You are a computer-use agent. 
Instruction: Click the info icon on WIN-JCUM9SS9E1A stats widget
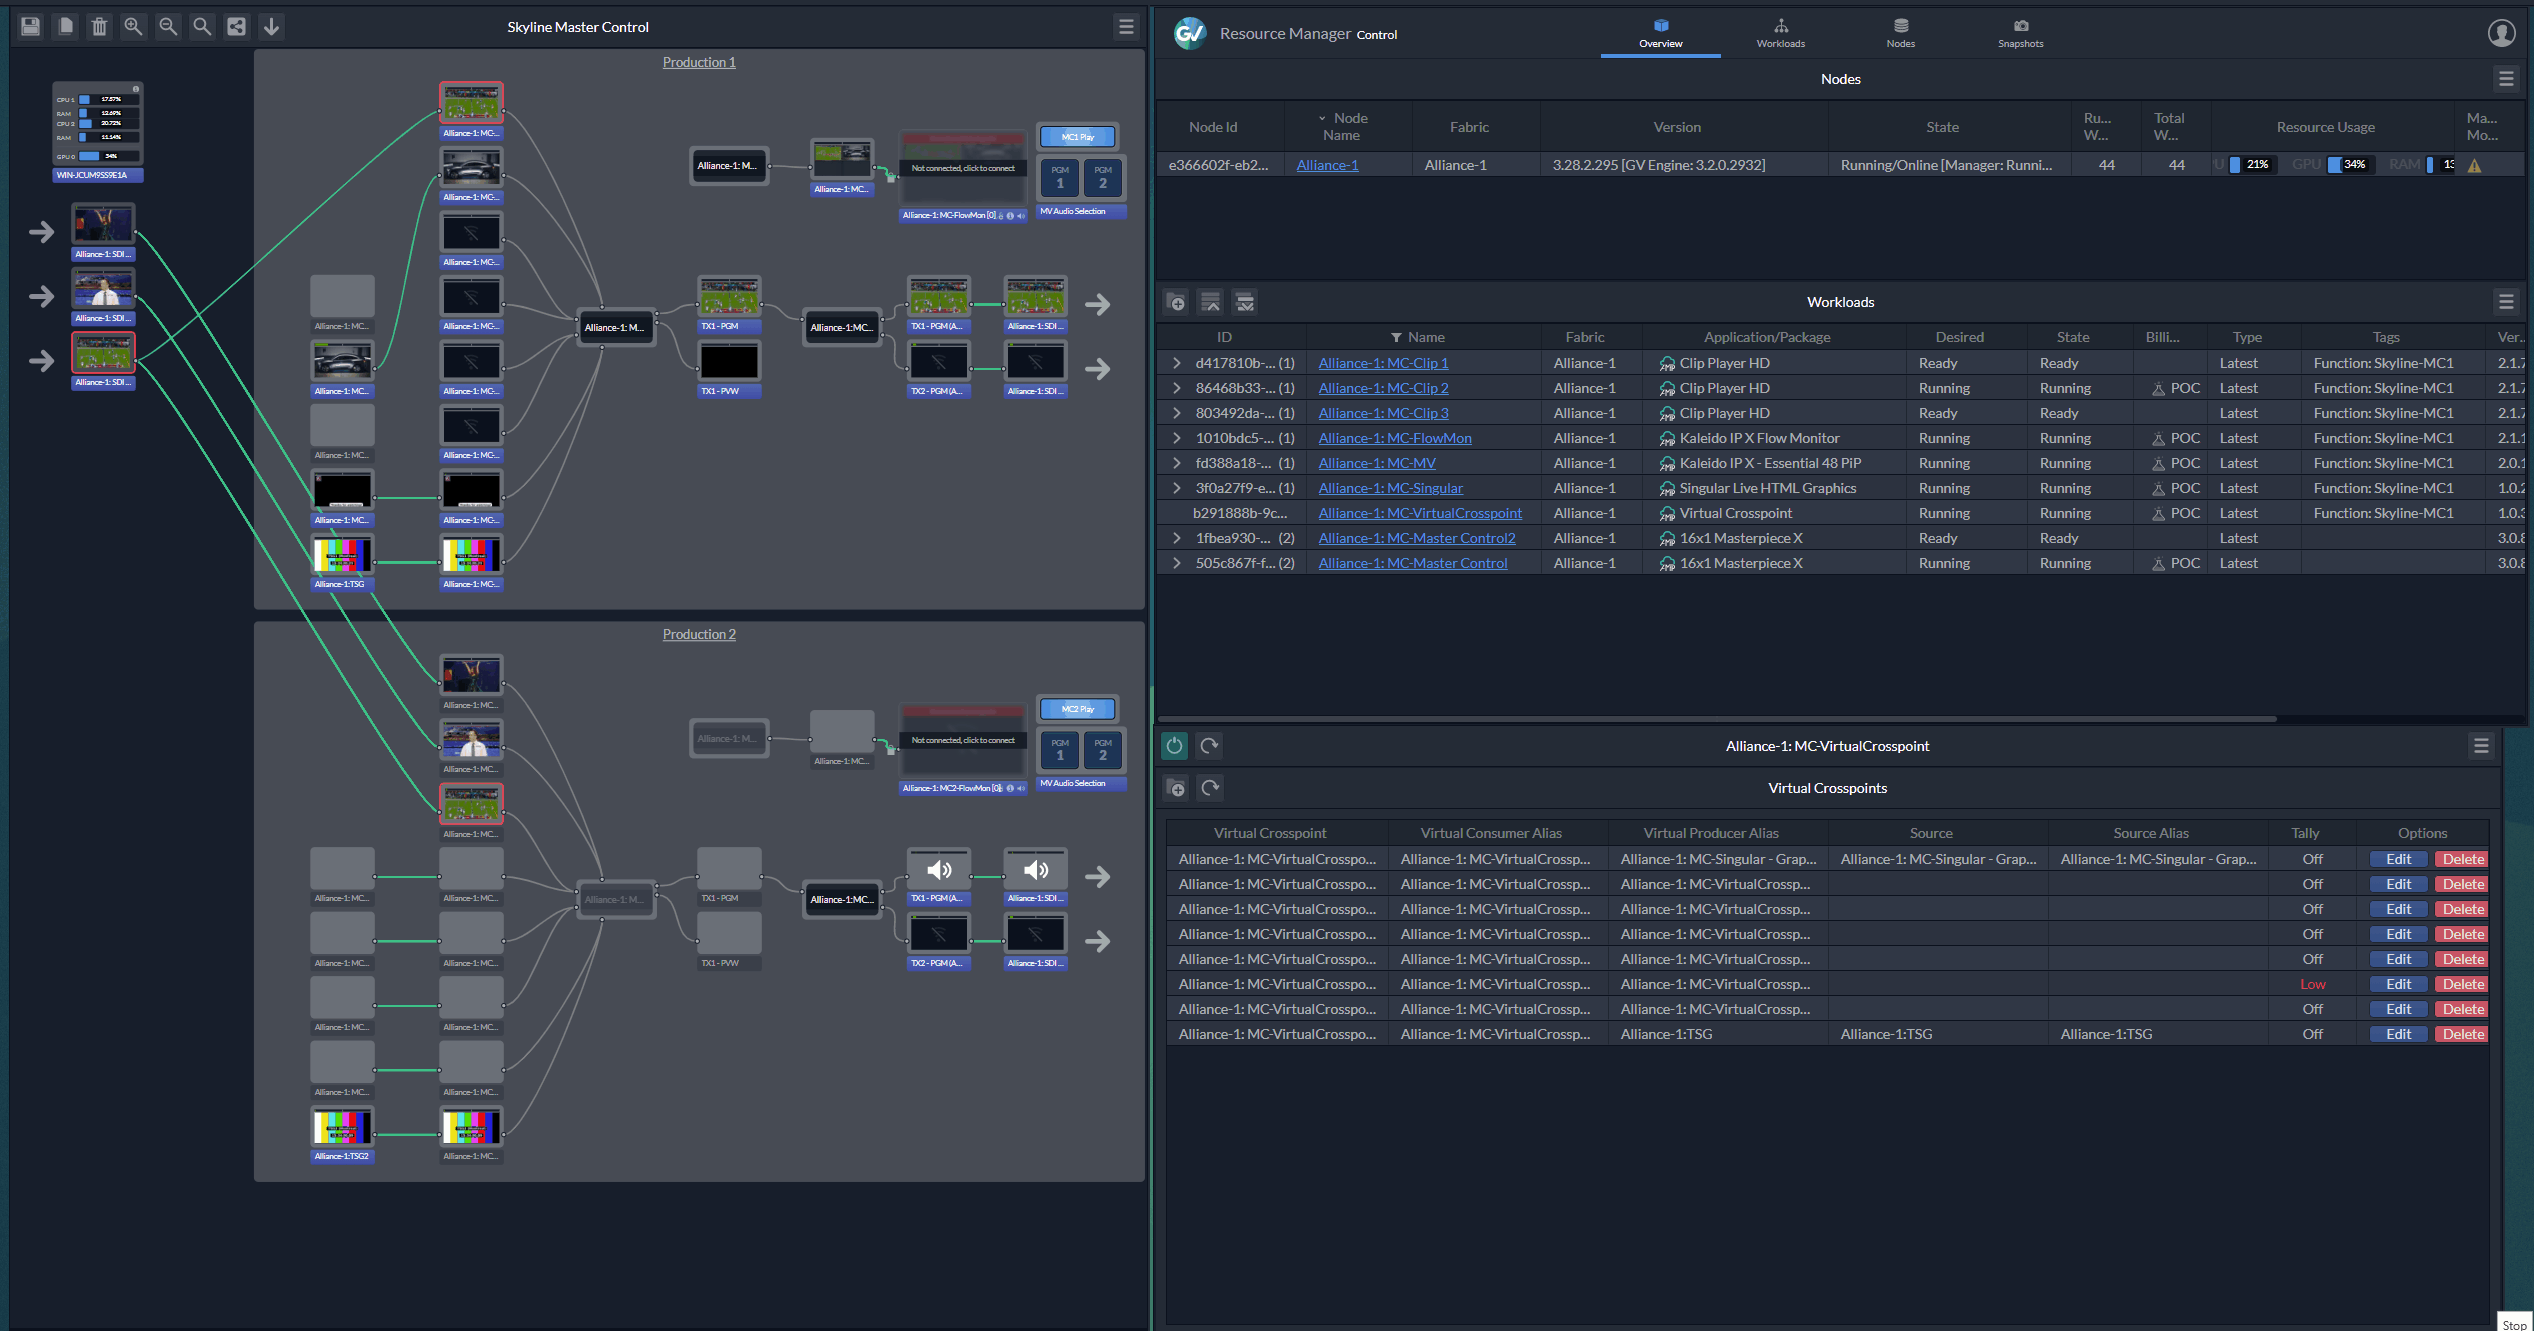coord(136,89)
